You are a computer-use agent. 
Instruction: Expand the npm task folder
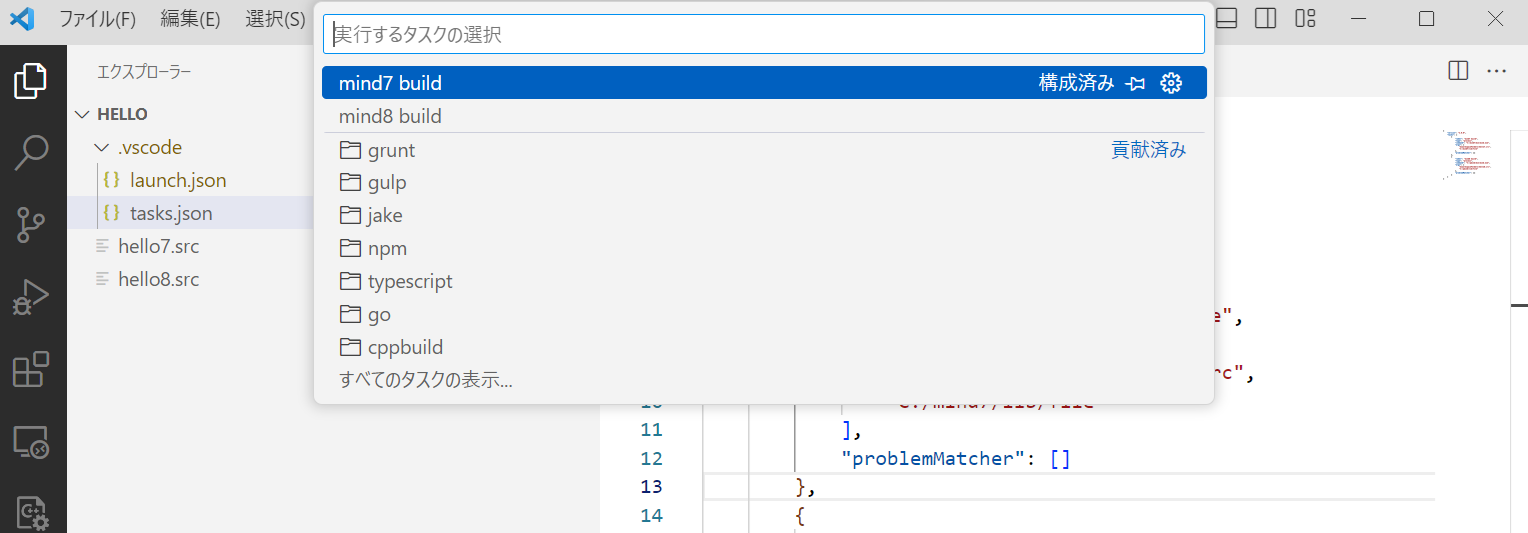point(764,249)
